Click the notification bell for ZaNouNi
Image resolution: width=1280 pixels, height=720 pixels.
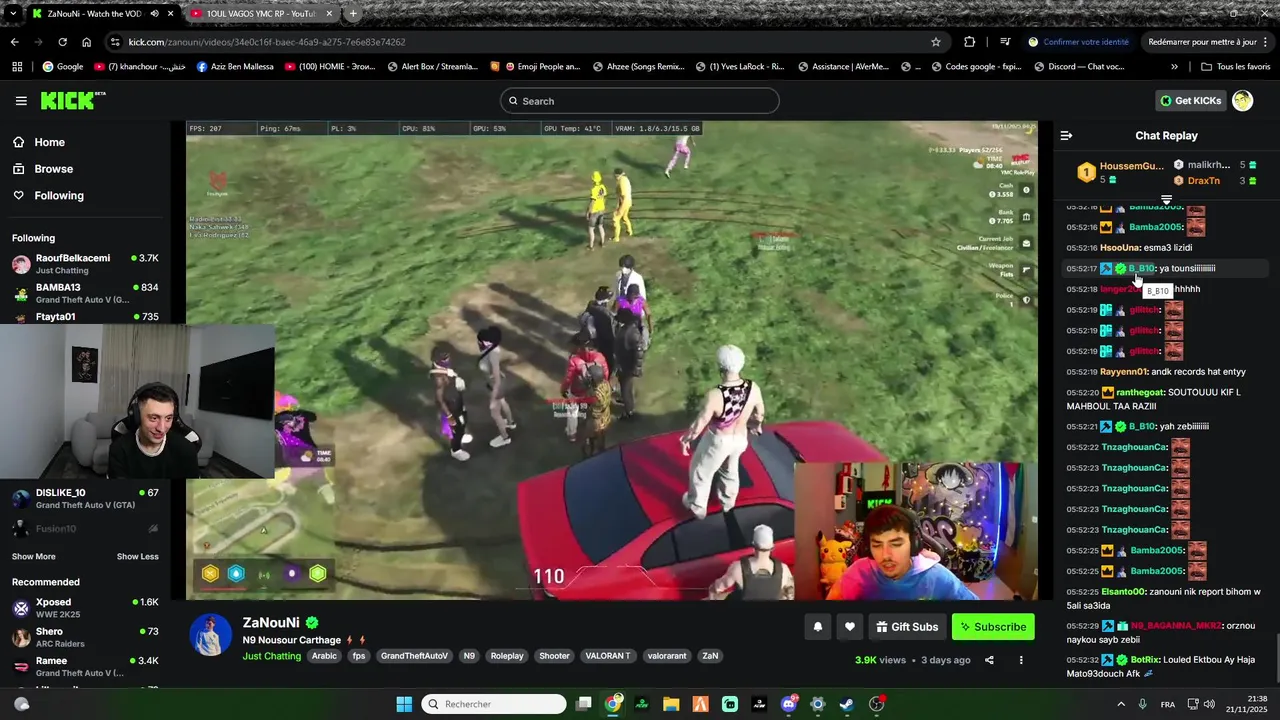[817, 627]
